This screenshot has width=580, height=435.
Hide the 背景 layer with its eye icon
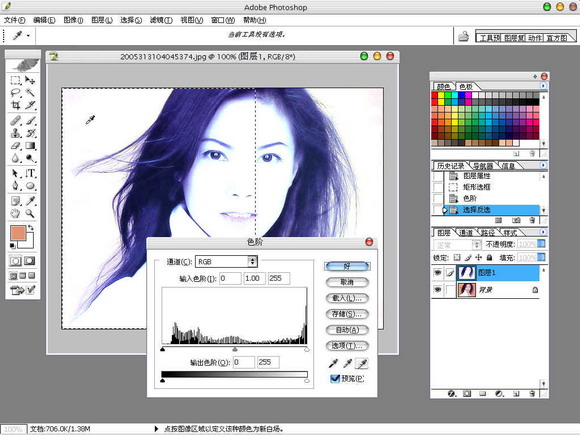[438, 289]
